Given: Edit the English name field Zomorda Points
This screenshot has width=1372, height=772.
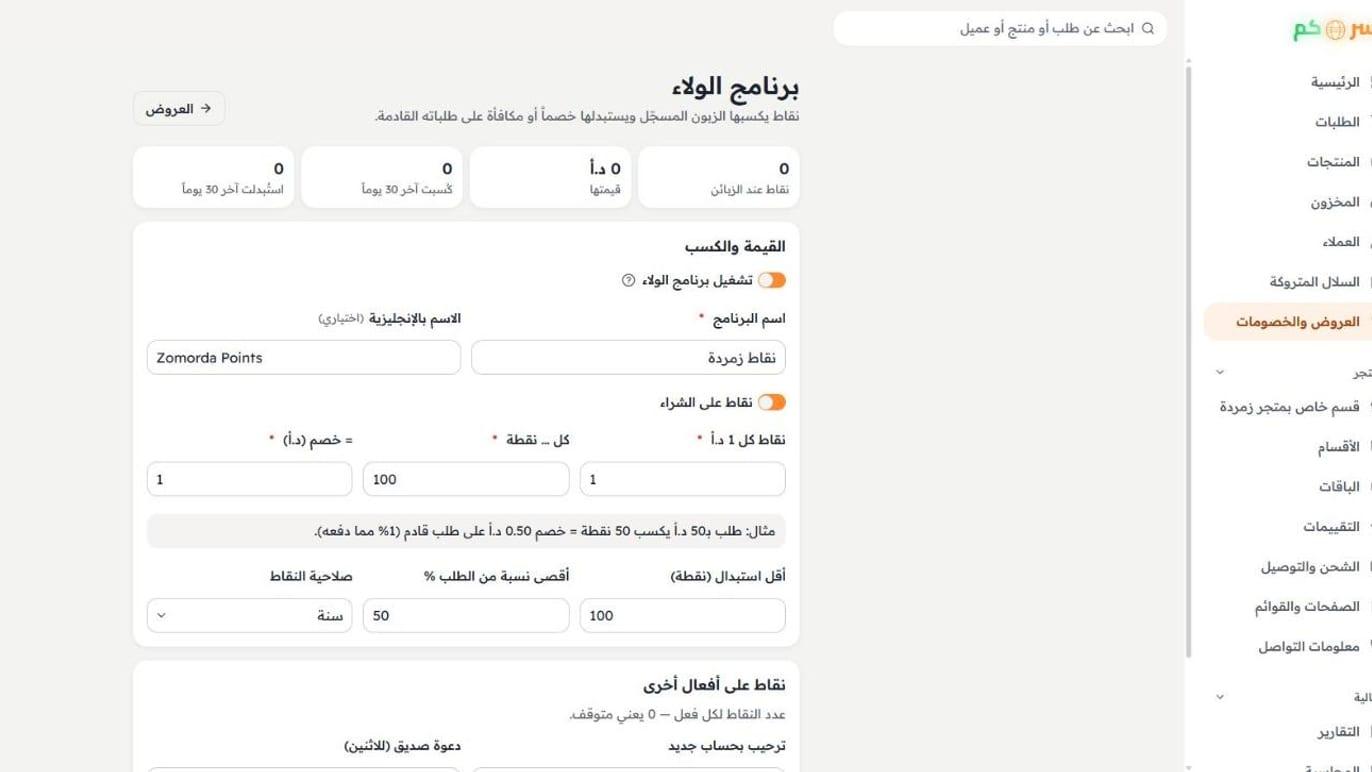Looking at the screenshot, I should tap(304, 358).
